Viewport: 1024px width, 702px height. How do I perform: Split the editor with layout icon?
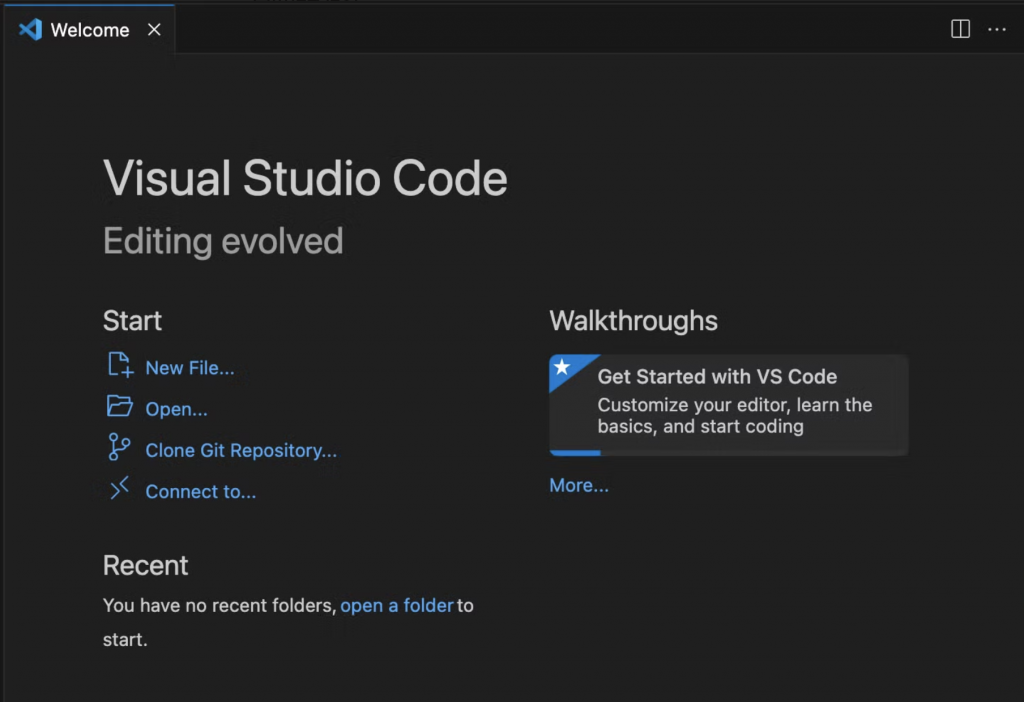tap(960, 29)
